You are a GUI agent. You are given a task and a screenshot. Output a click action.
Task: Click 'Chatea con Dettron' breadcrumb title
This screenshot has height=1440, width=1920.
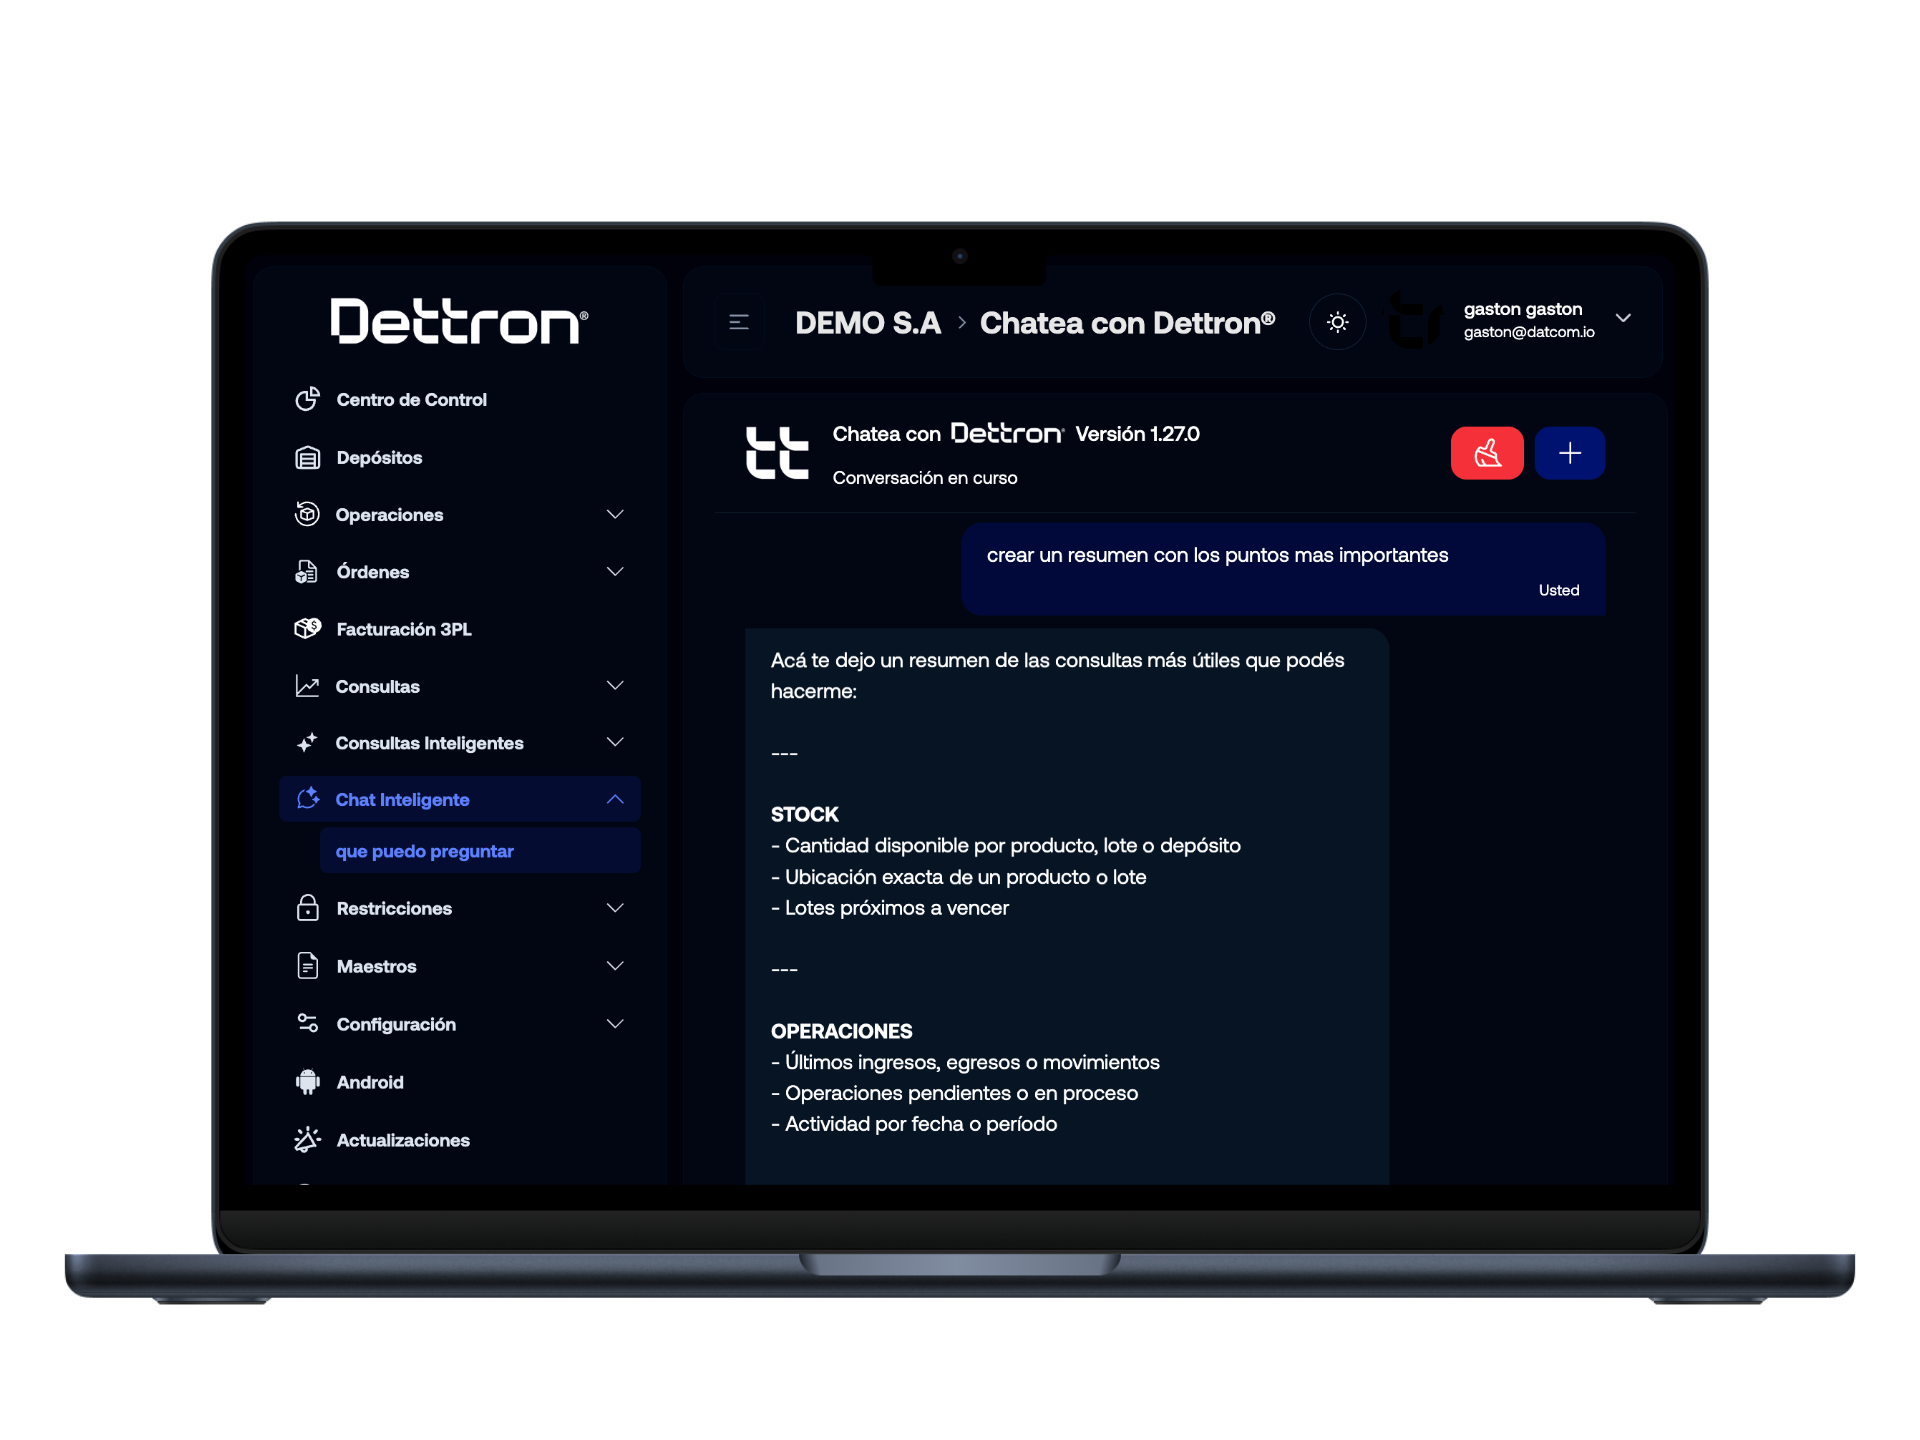click(x=1127, y=323)
